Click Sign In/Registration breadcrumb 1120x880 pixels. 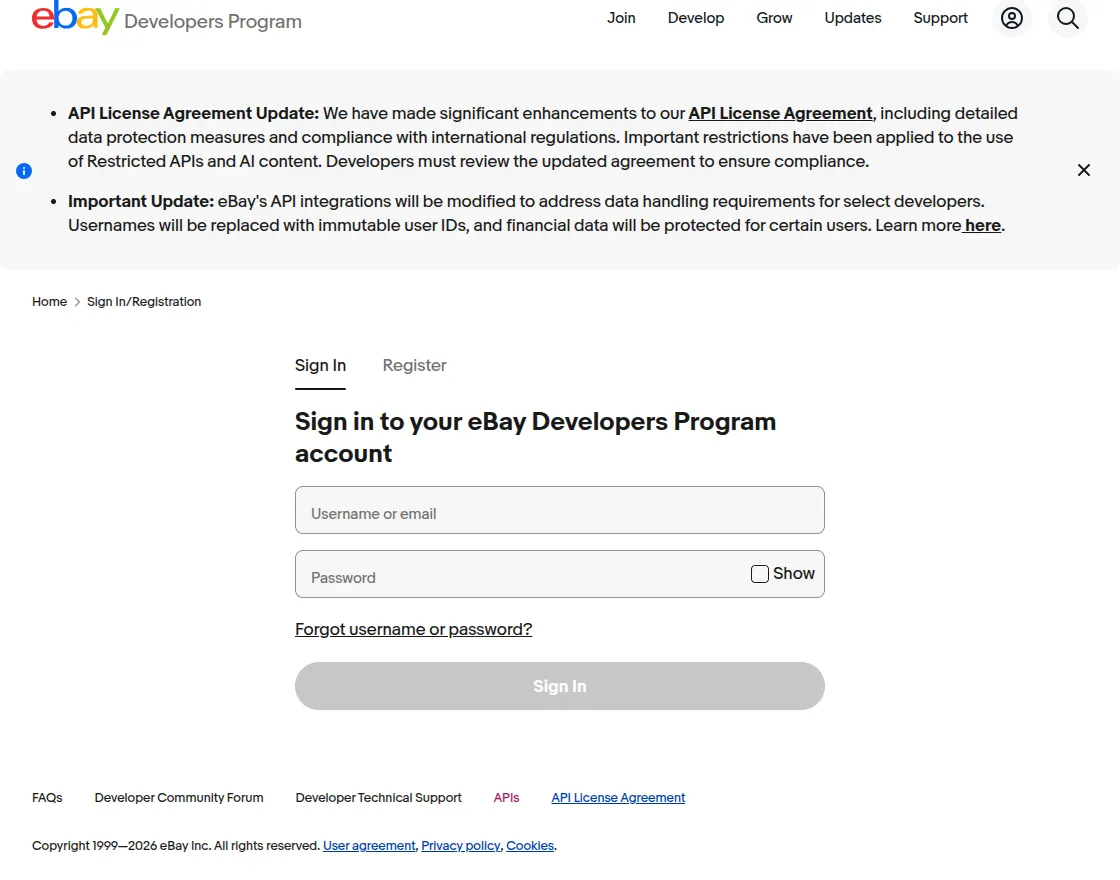point(144,302)
